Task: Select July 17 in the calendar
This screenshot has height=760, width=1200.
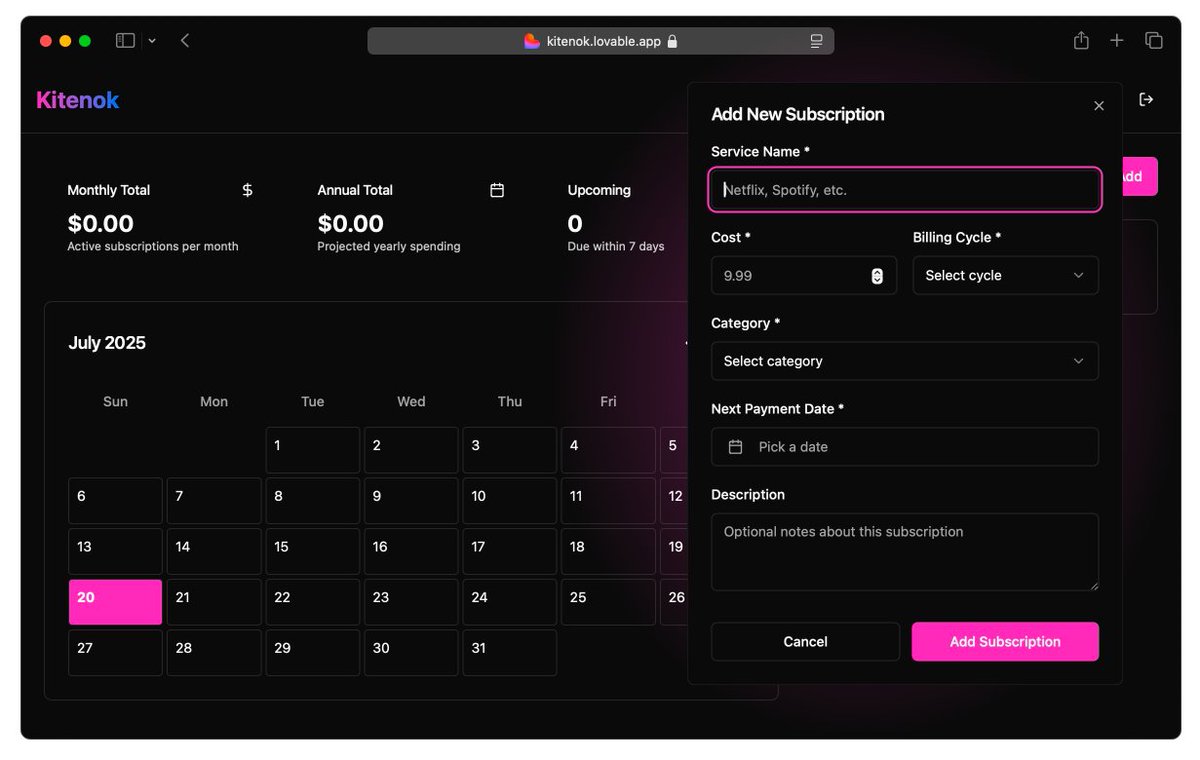Action: 510,551
